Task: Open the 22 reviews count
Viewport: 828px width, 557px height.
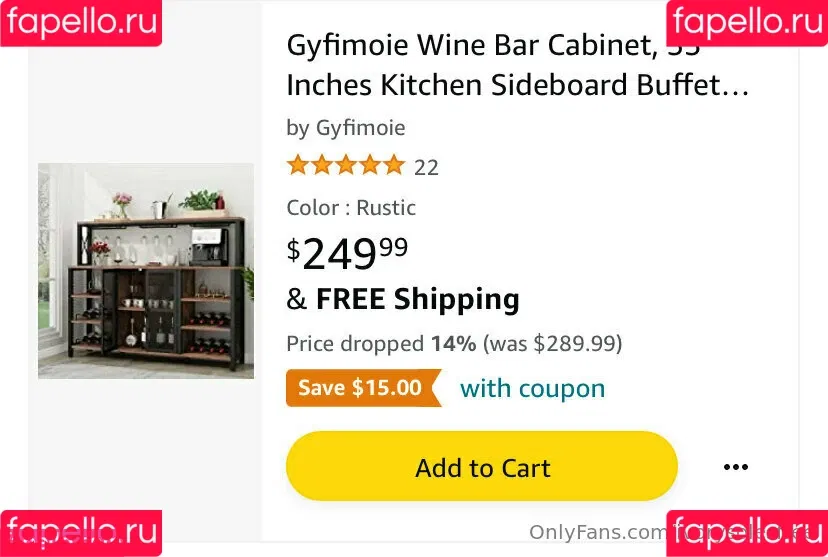Action: [426, 167]
